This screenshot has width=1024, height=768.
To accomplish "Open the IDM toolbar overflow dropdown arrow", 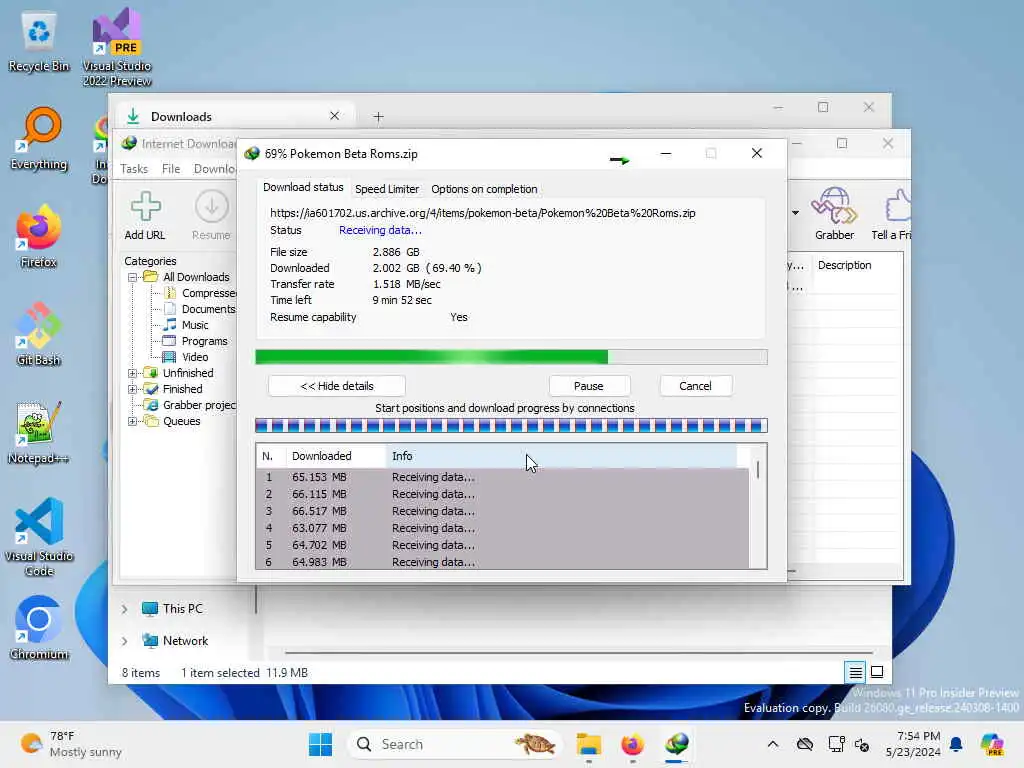I will tap(795, 213).
